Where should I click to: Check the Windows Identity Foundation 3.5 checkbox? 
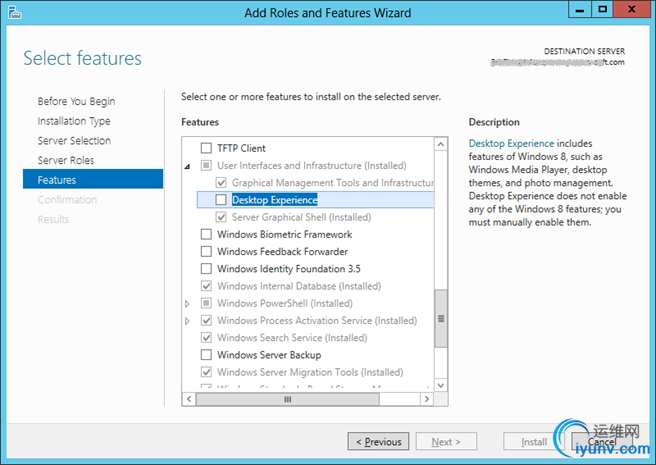206,268
